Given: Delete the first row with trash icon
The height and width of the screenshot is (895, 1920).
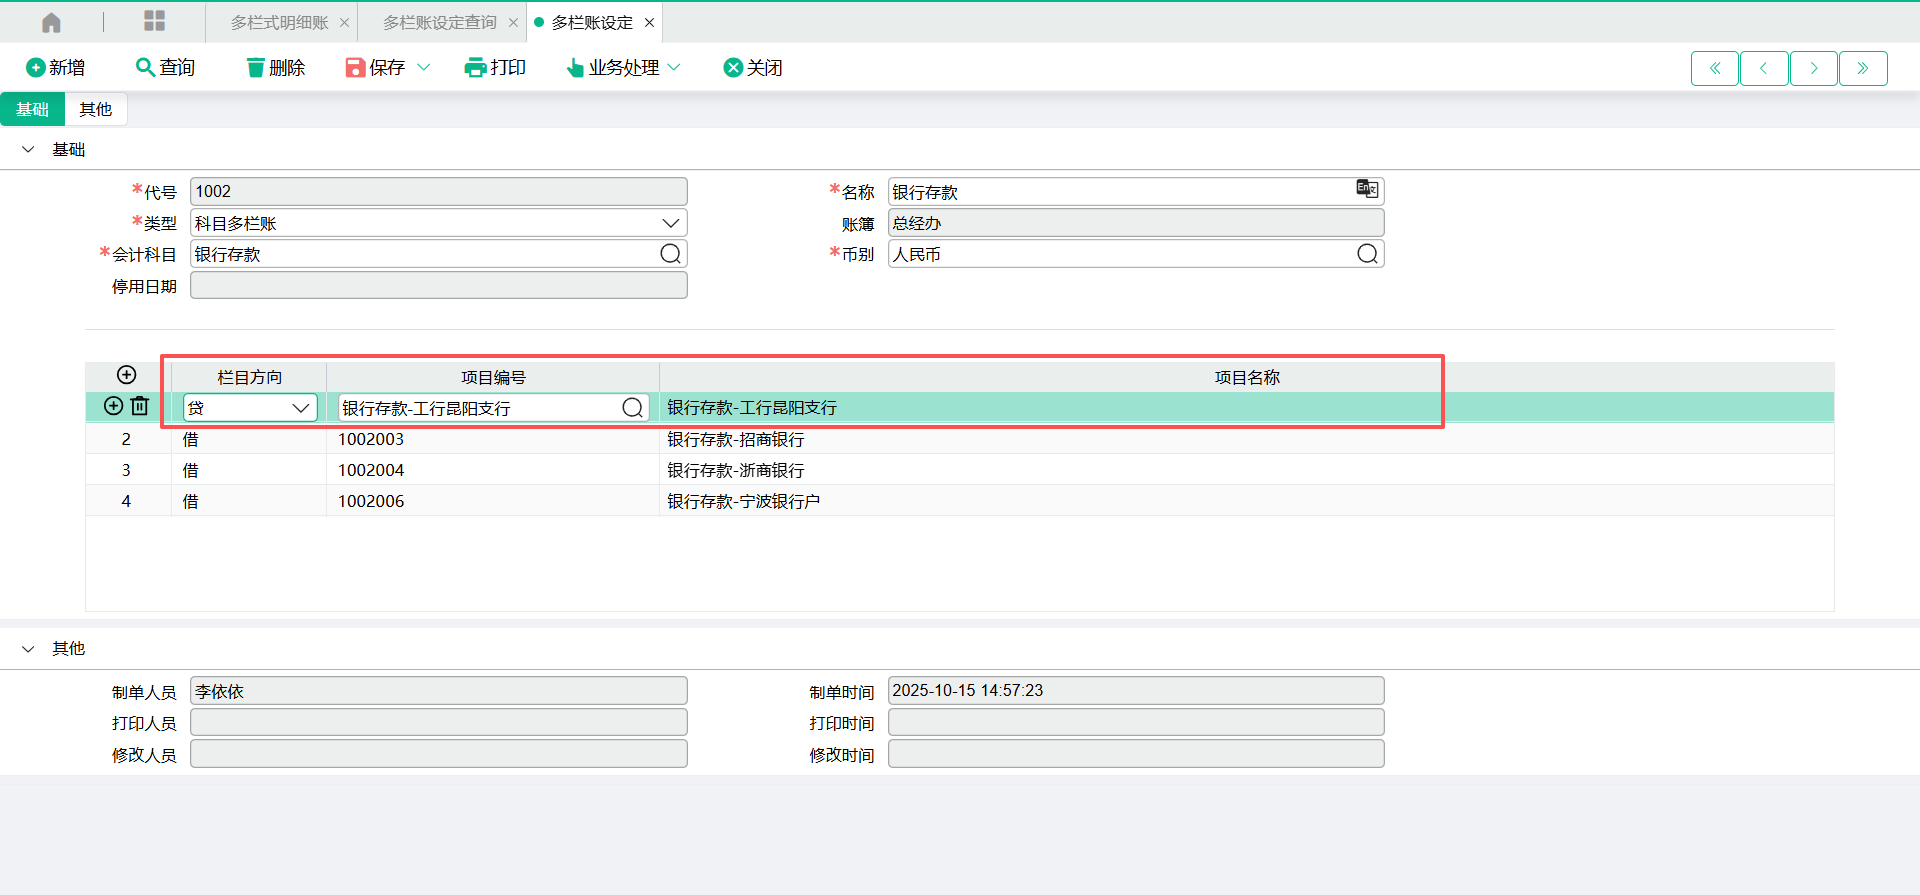Looking at the screenshot, I should (140, 406).
